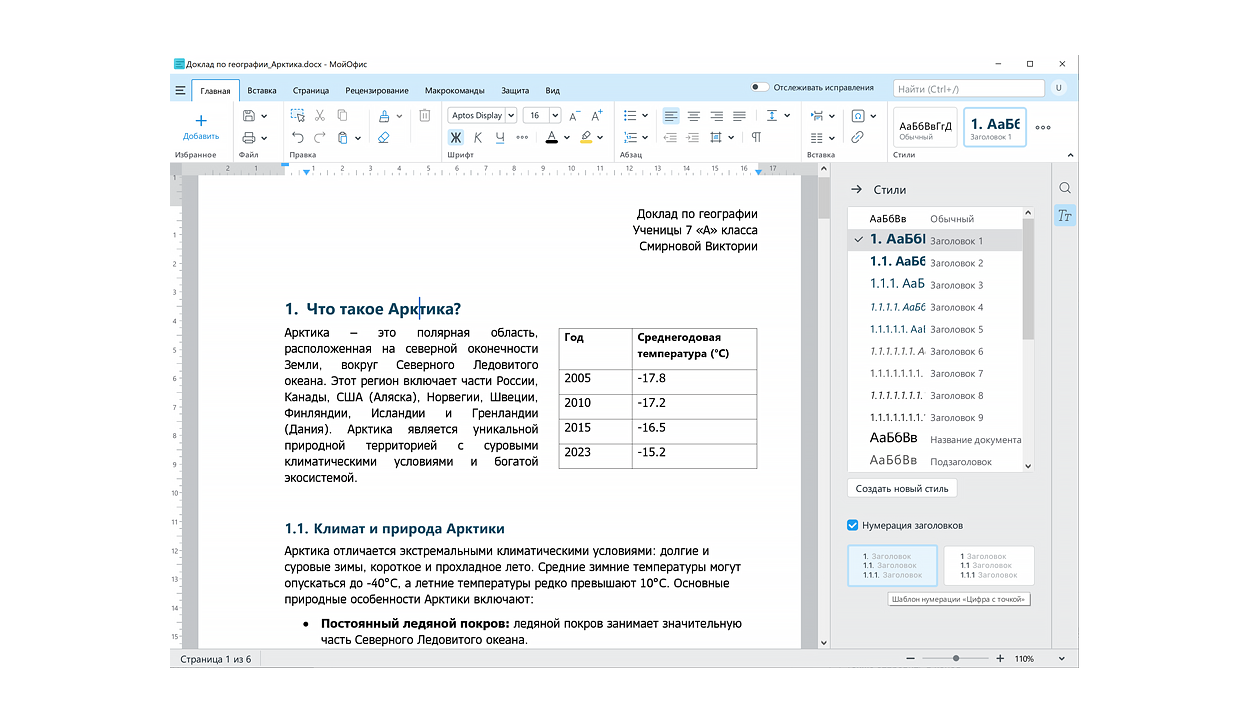Collapse the Стили panel with arrow

click(856, 189)
